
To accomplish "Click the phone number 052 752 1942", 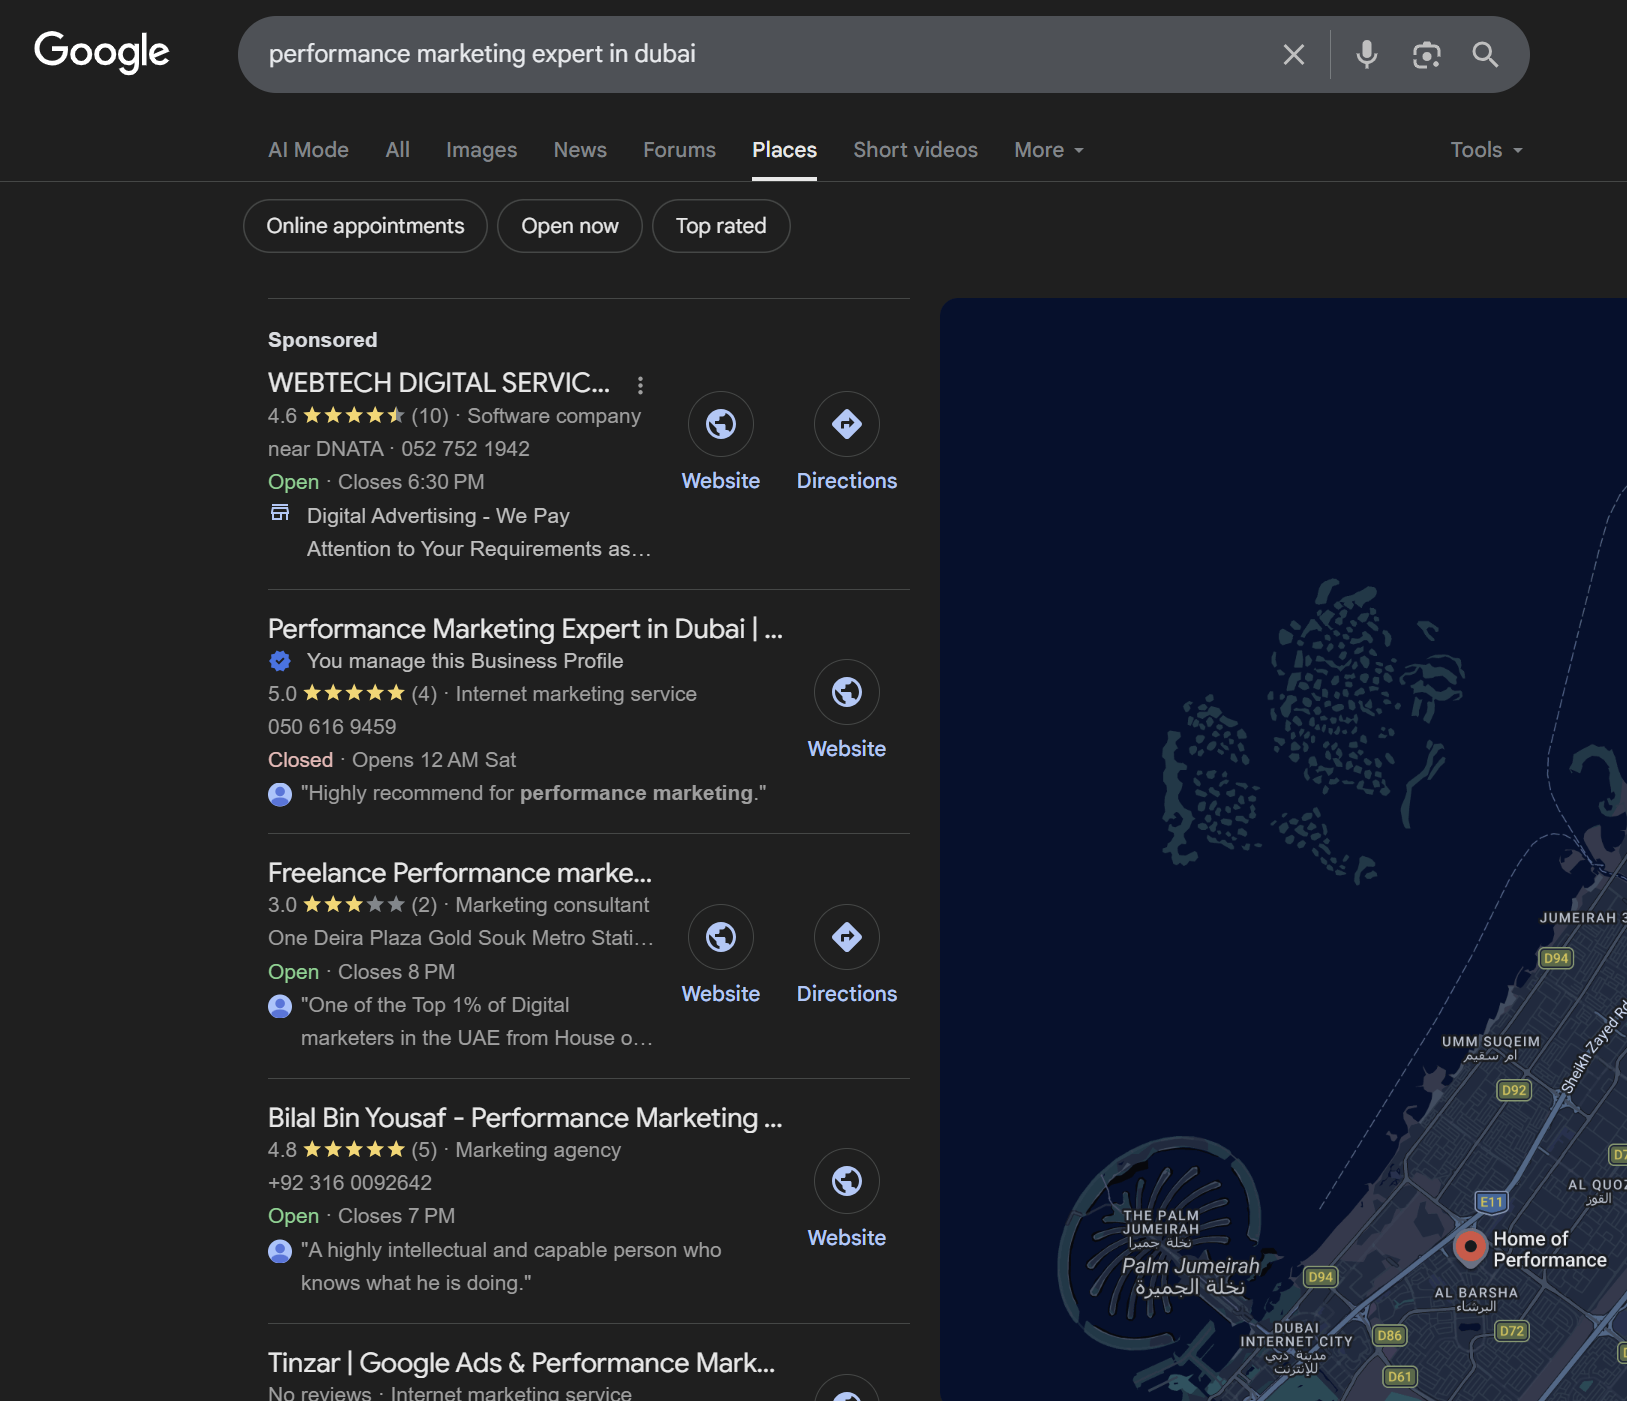I will tap(466, 449).
